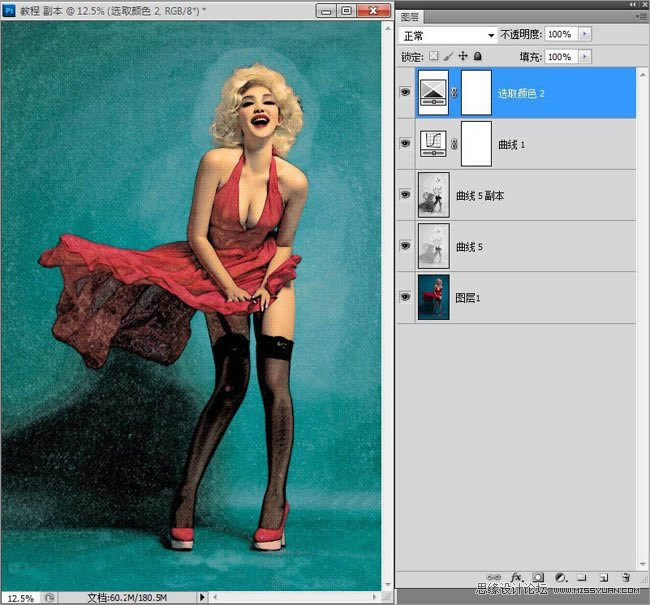The width and height of the screenshot is (650, 605).
Task: Switch to the 图层 panel tab
Action: click(x=410, y=17)
